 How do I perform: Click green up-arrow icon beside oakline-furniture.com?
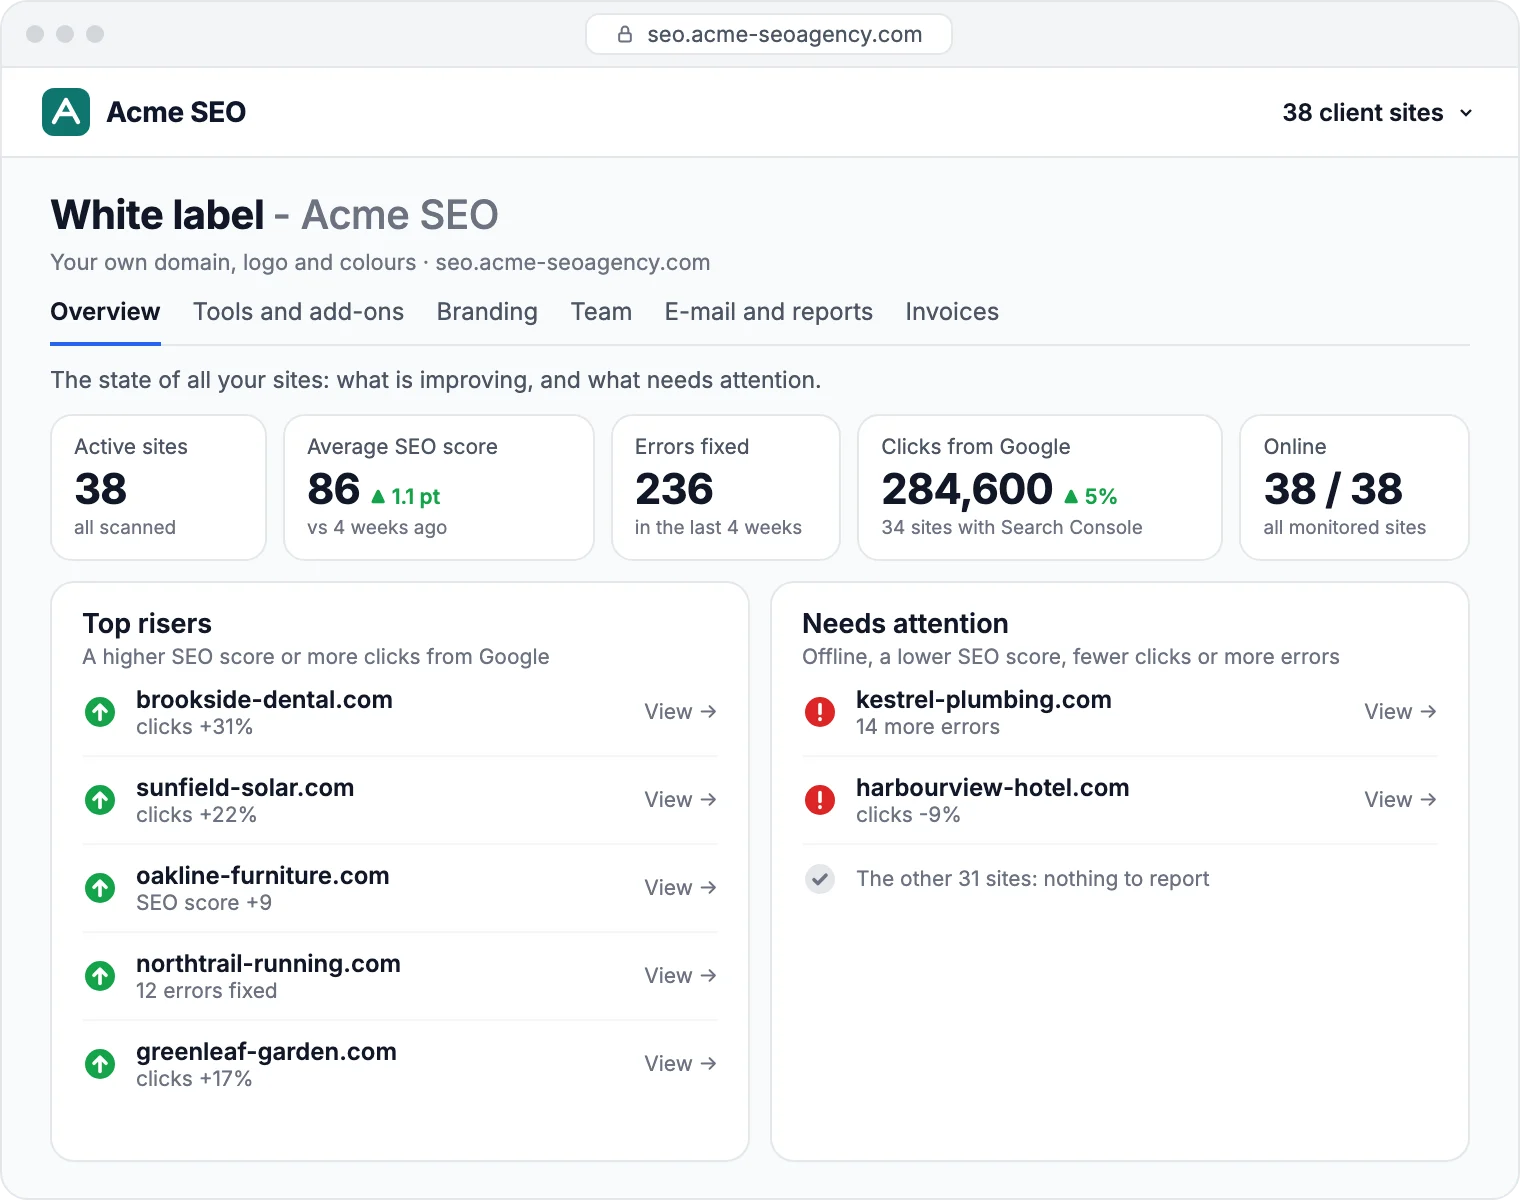click(x=100, y=888)
